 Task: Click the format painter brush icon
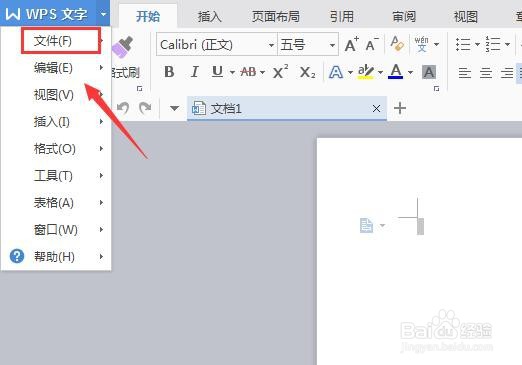pyautogui.click(x=122, y=47)
